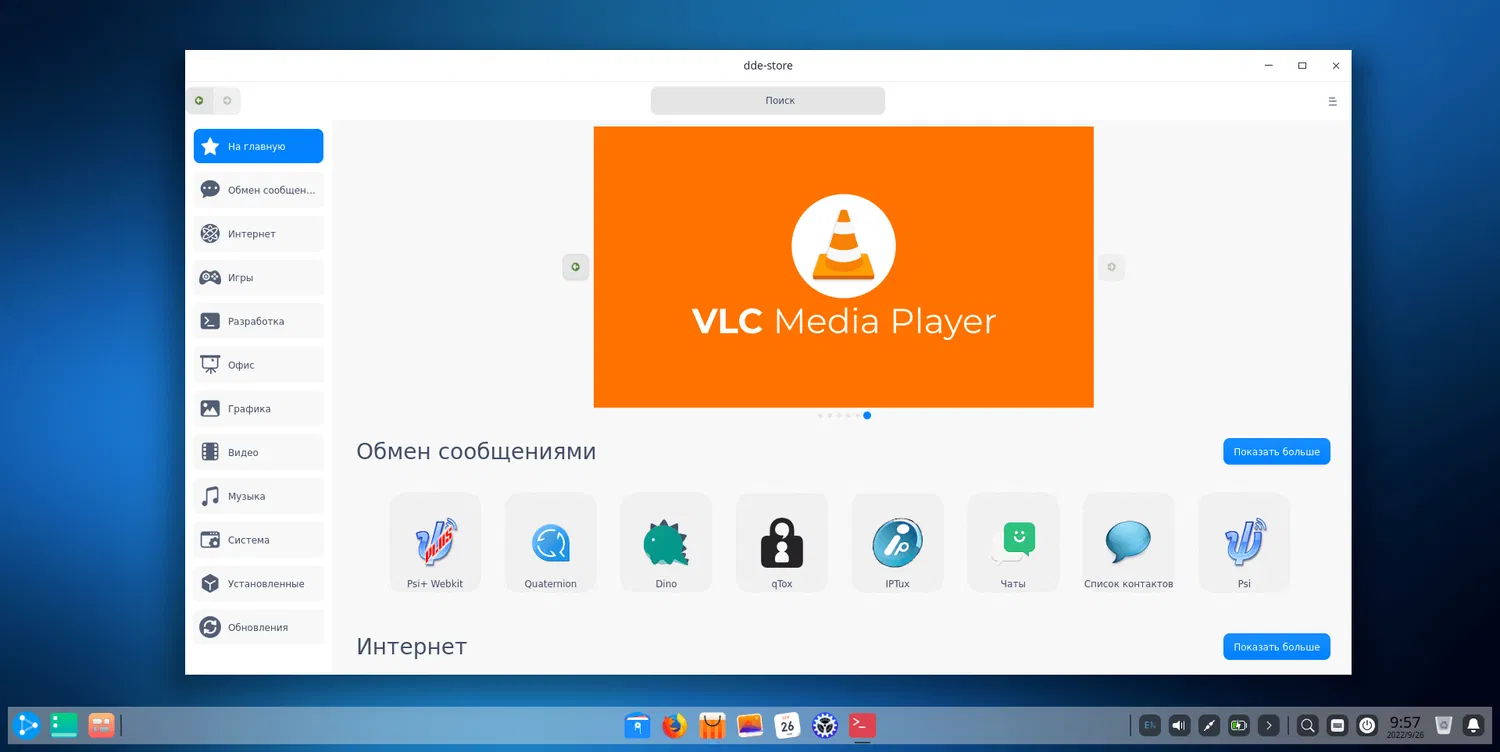Open the launcher in the dock
The width and height of the screenshot is (1500, 752).
27,725
